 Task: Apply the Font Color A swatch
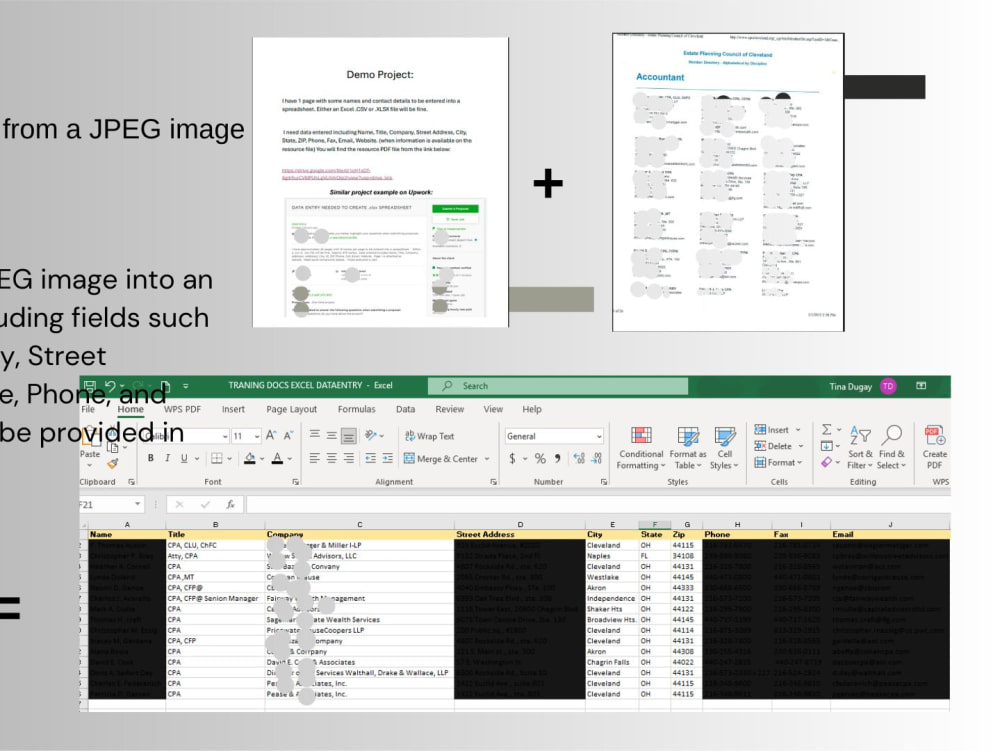click(x=277, y=458)
